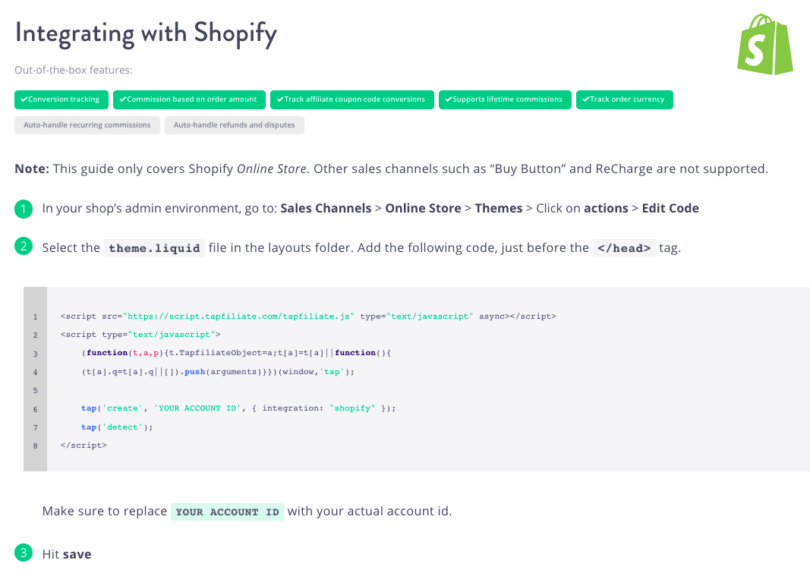Click the step 3 number circle

pyautogui.click(x=23, y=553)
